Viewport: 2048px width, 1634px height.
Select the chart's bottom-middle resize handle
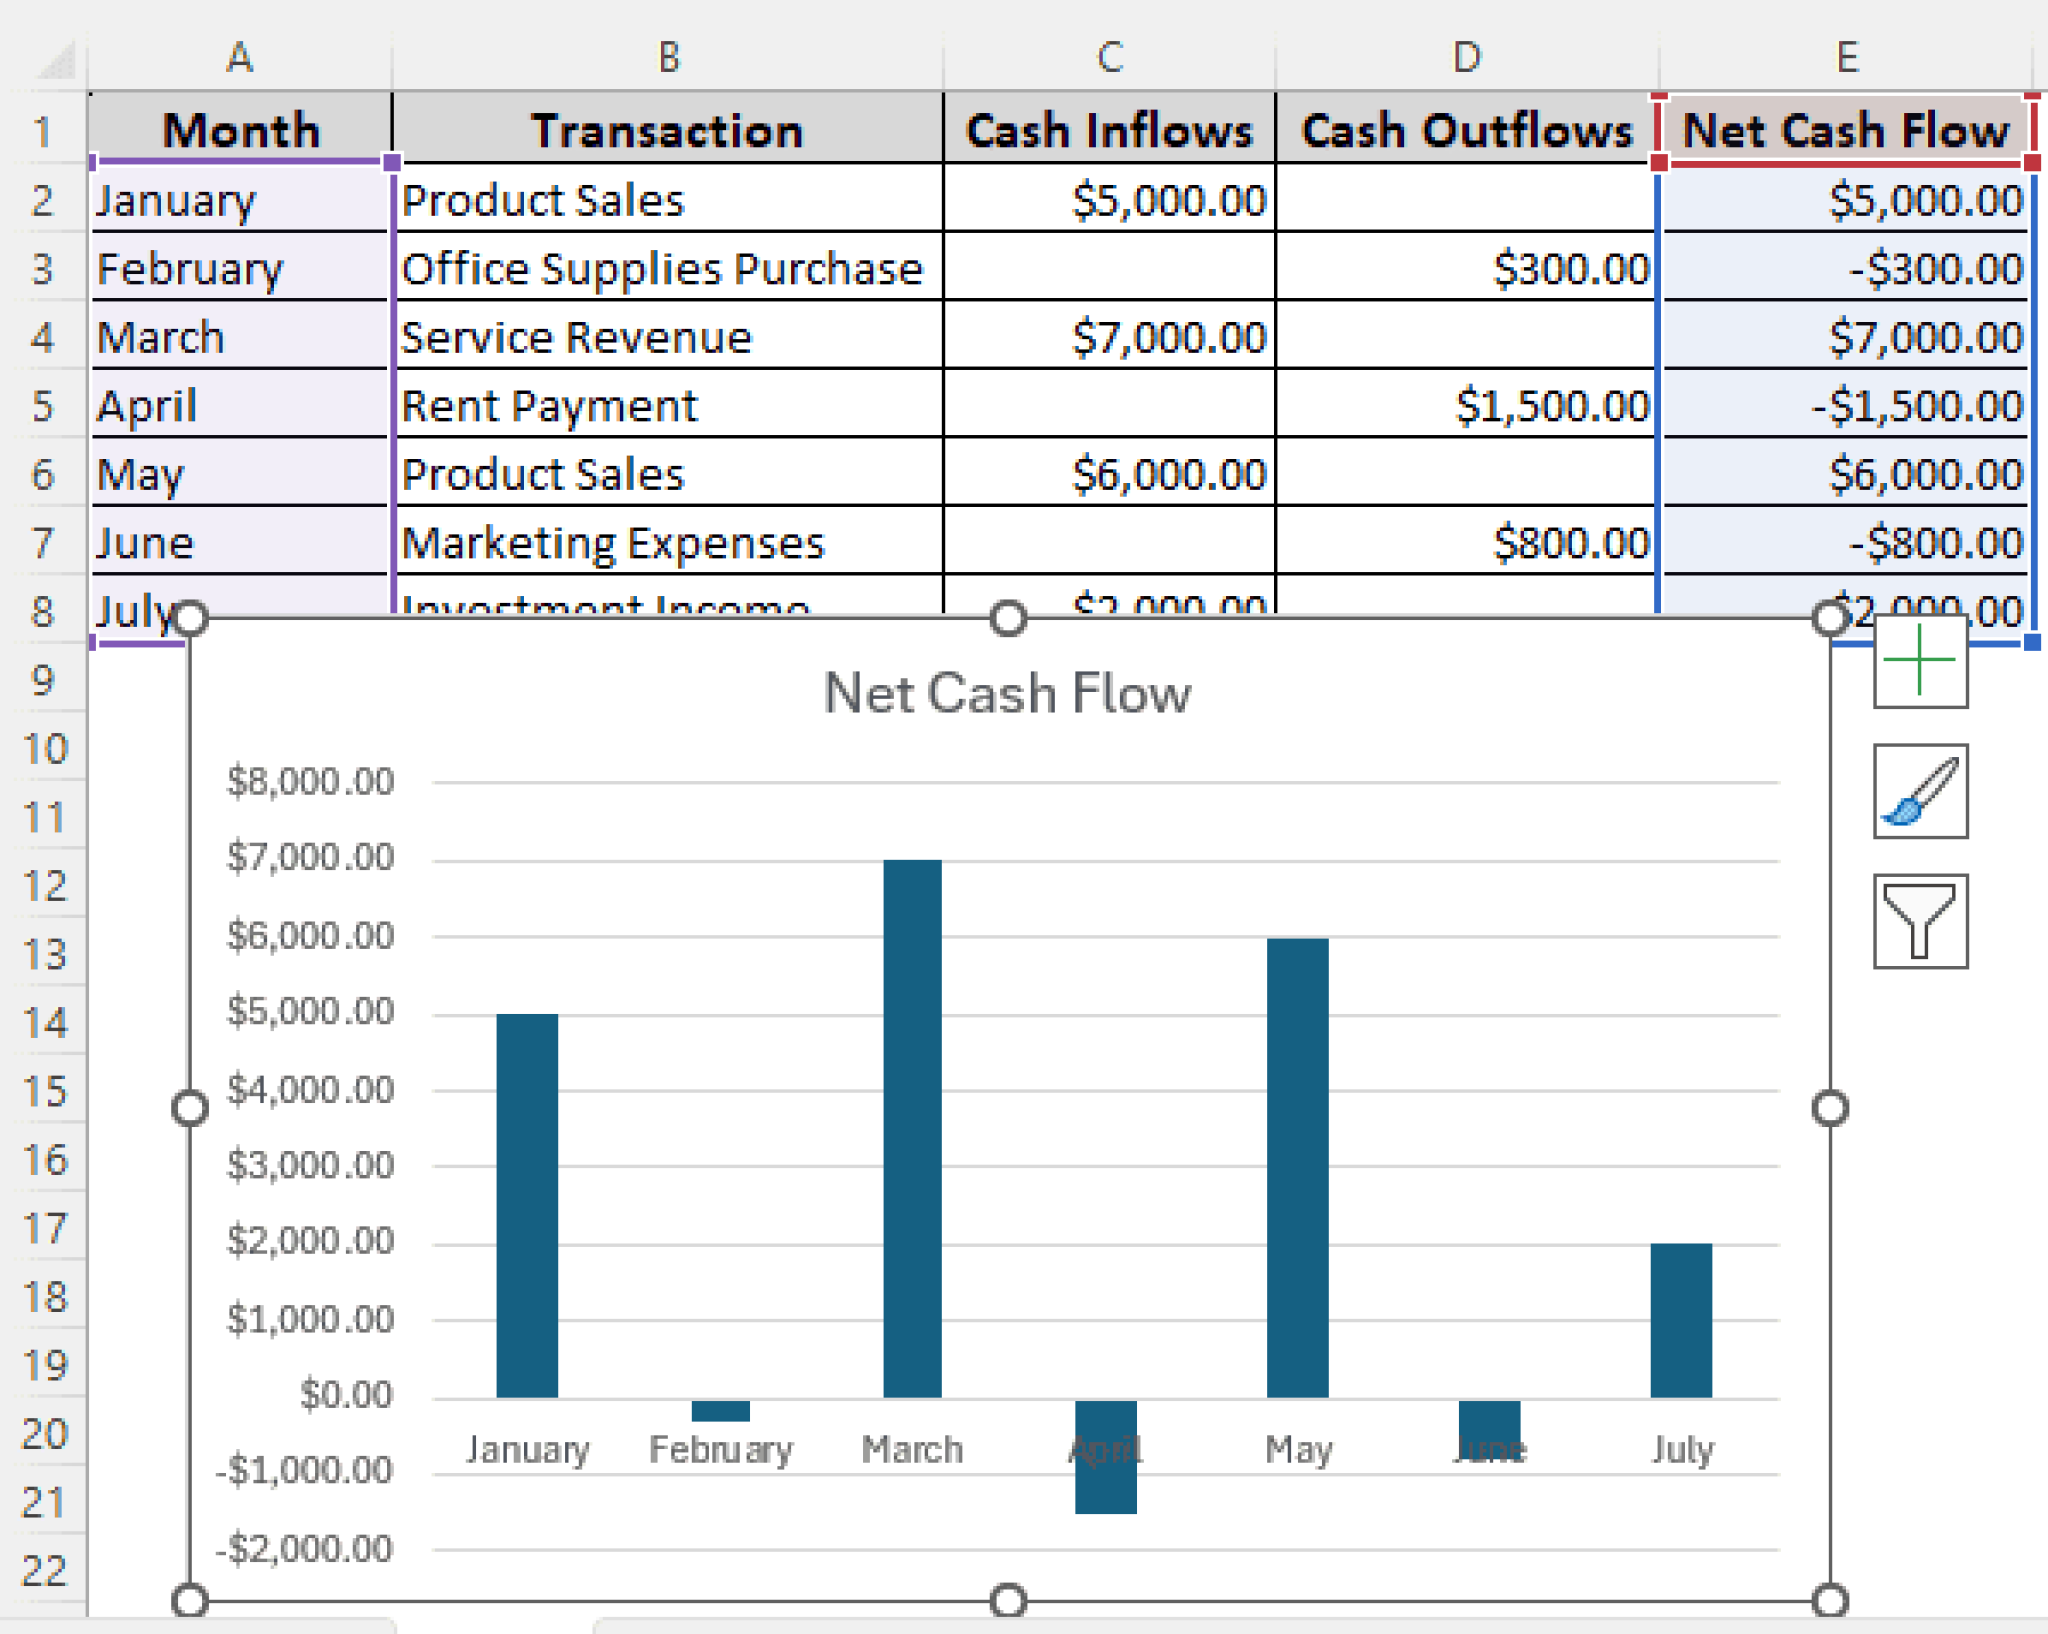pyautogui.click(x=1008, y=1601)
